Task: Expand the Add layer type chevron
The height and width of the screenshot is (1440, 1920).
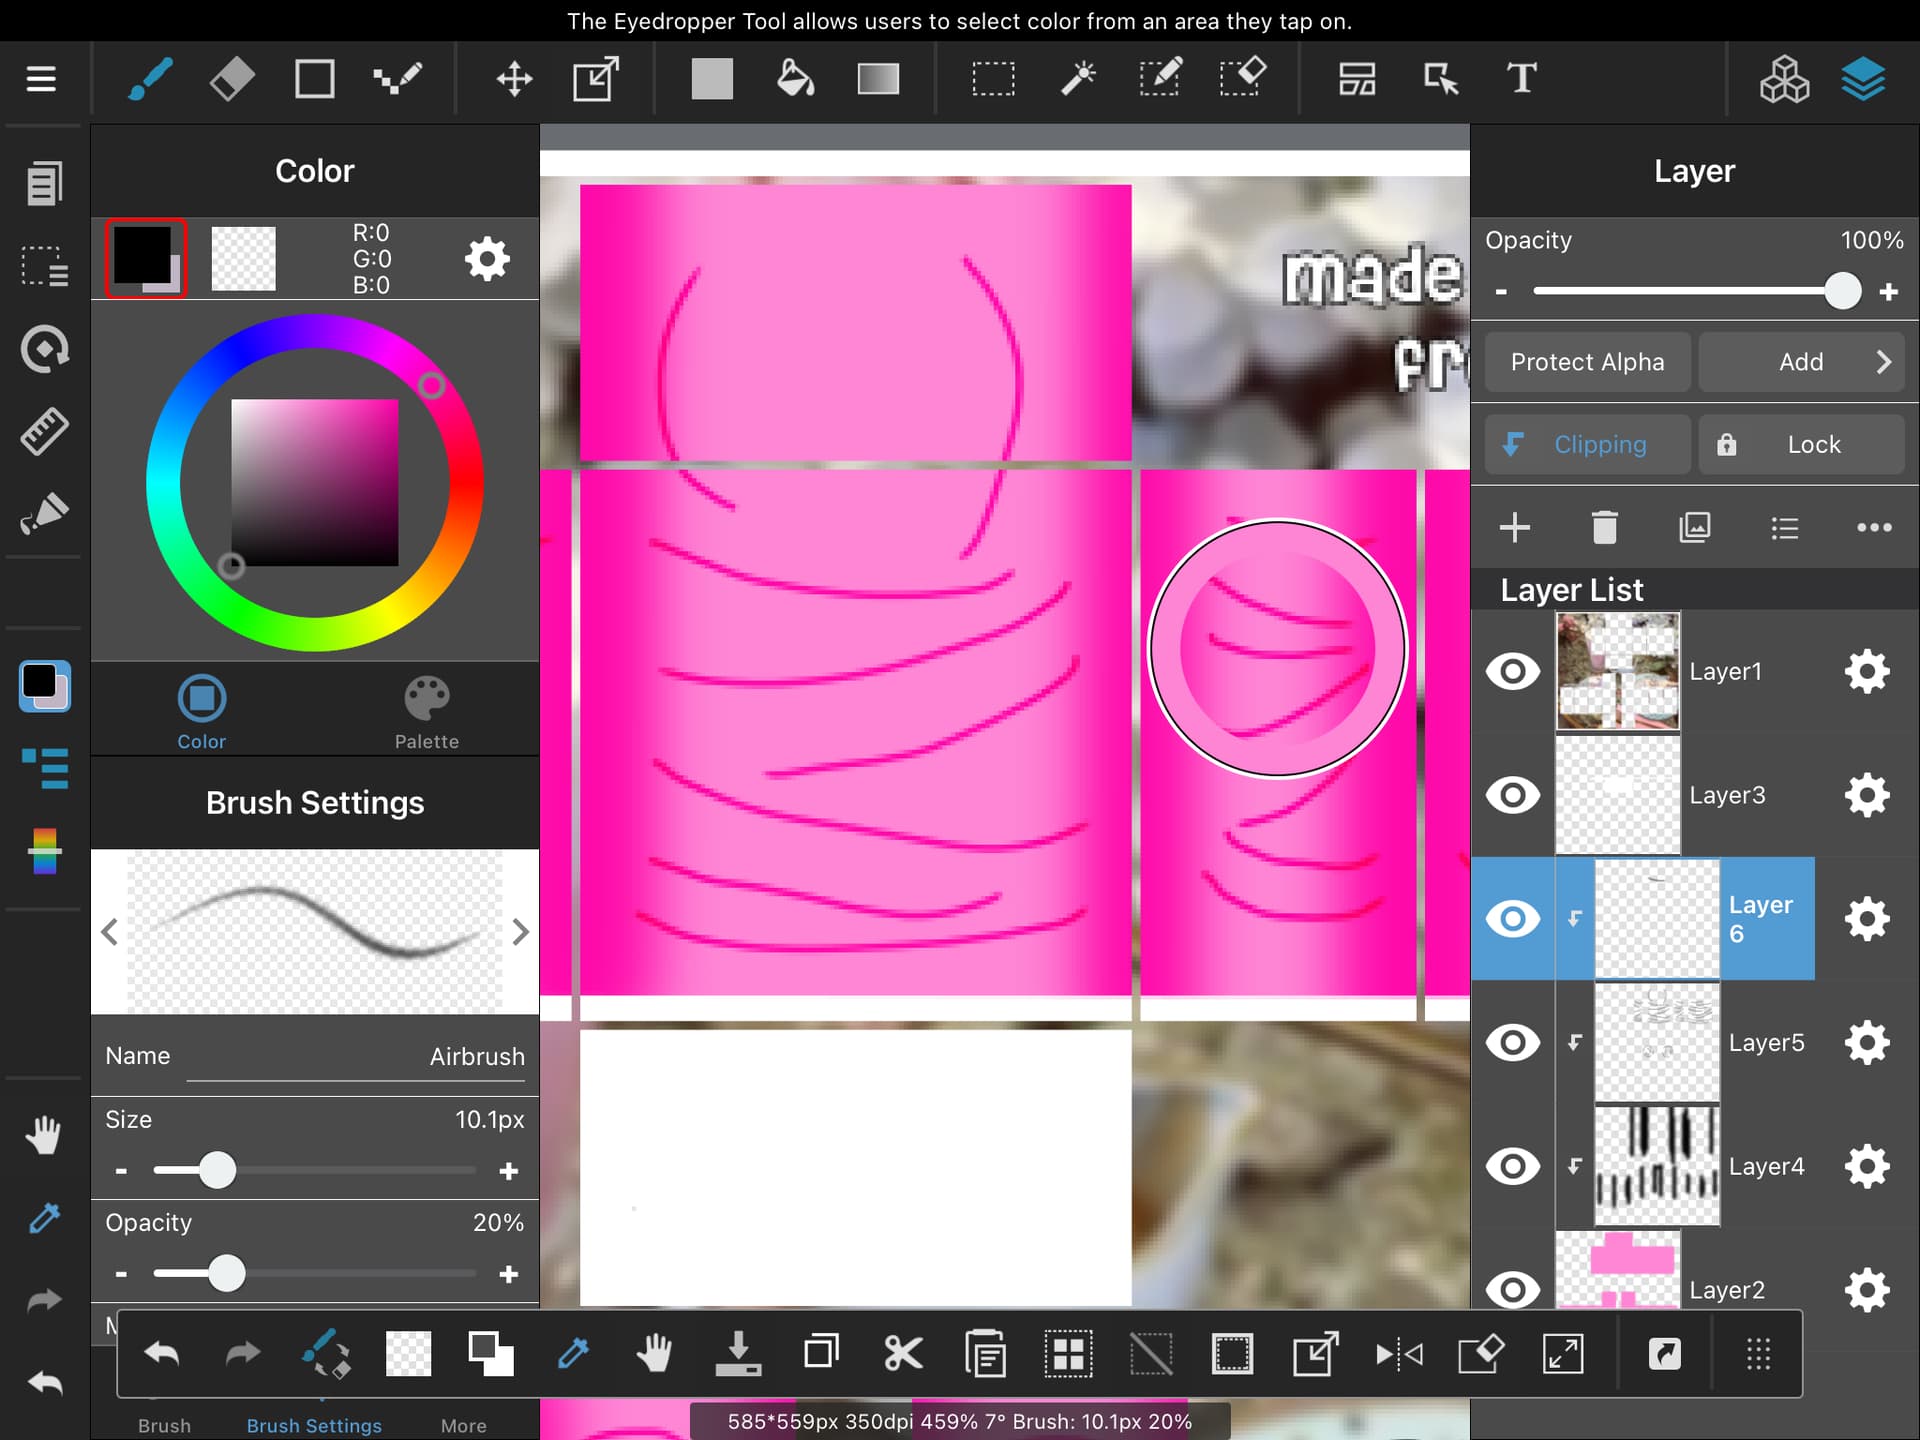Action: (x=1884, y=362)
